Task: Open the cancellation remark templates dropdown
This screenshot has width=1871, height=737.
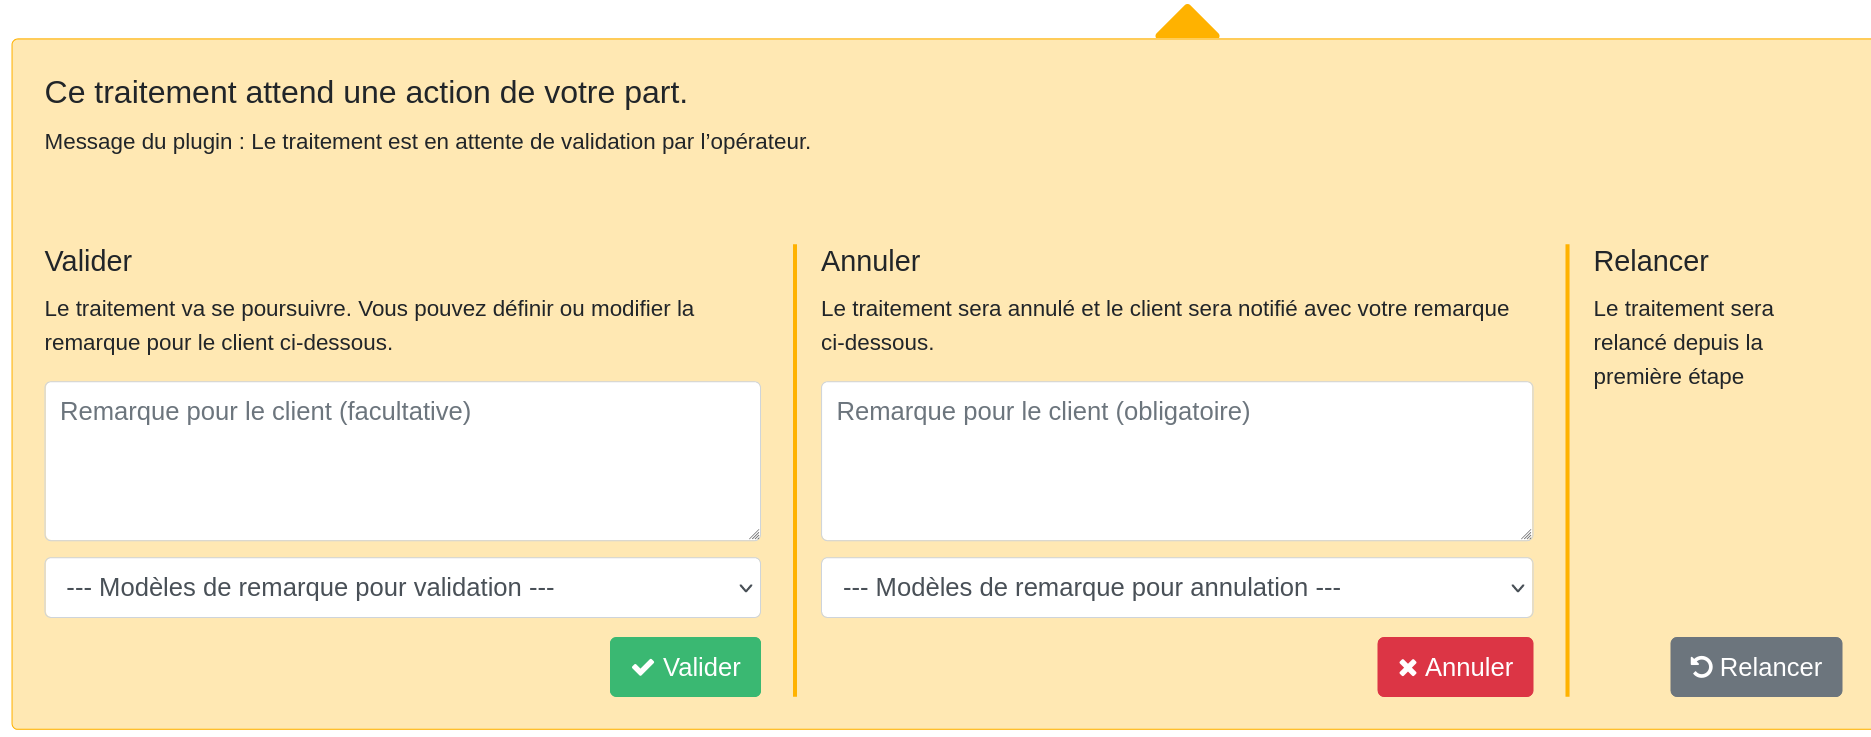Action: click(x=1176, y=588)
